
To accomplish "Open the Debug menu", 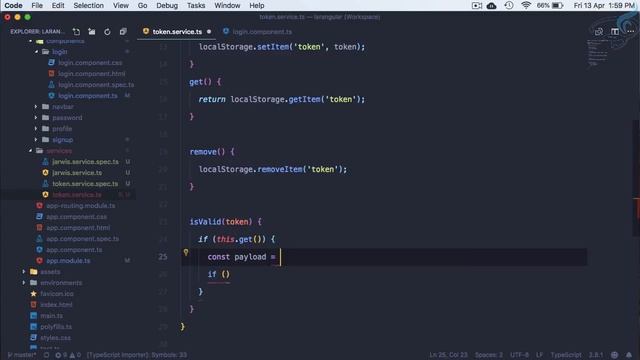I will tap(167, 5).
